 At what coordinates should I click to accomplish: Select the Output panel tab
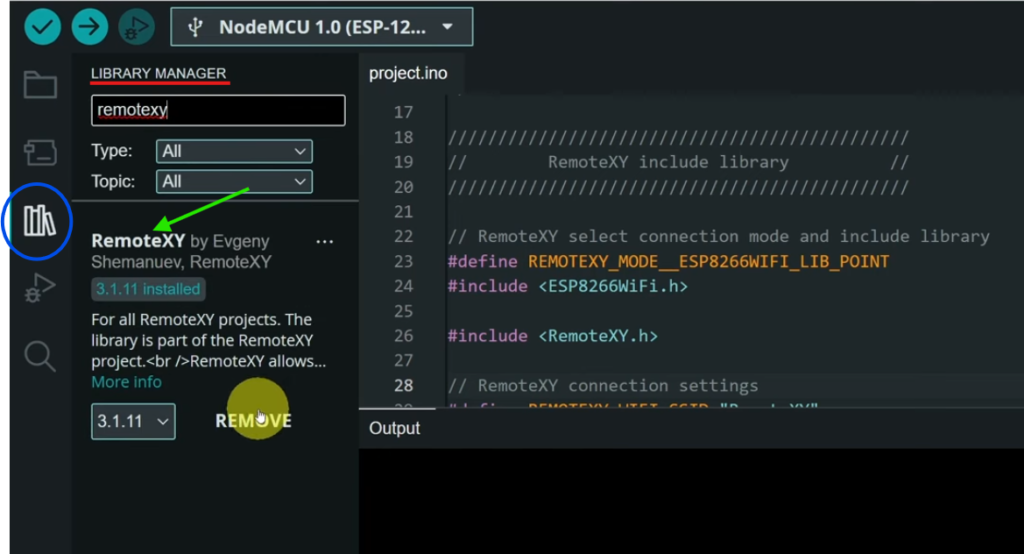[x=394, y=428]
